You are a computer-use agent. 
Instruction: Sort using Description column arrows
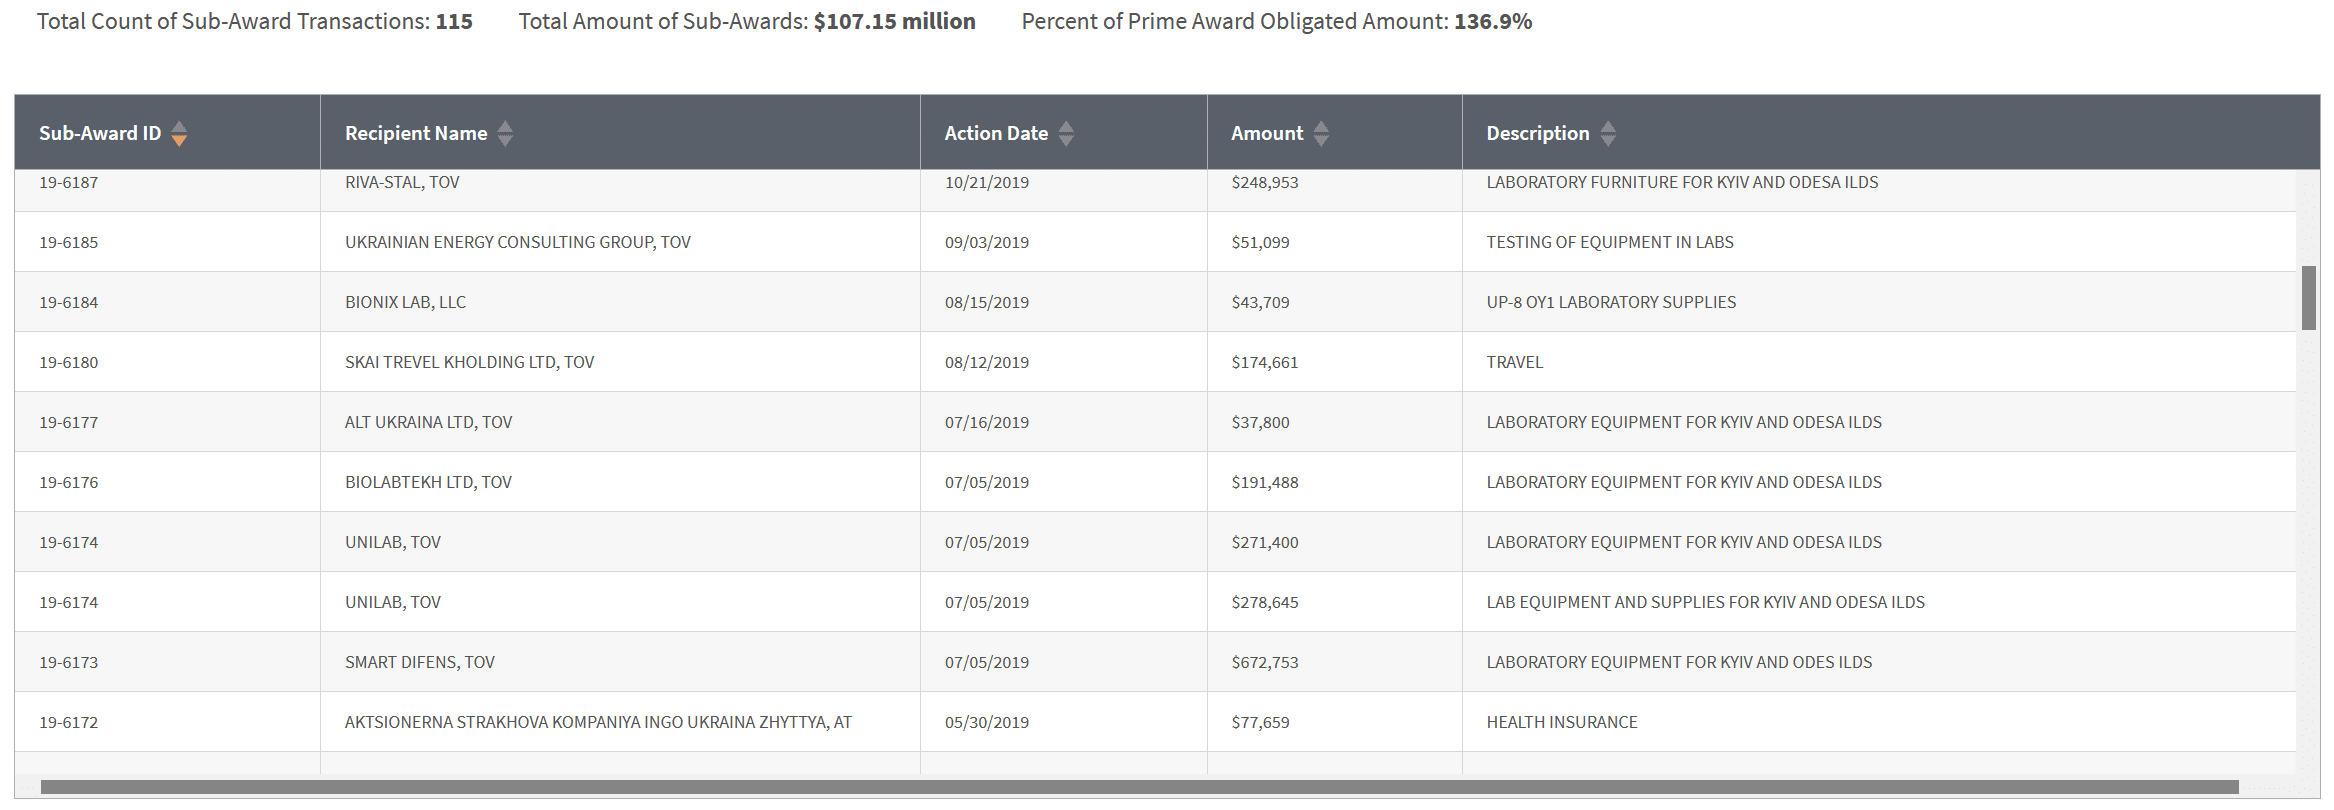[x=1608, y=133]
